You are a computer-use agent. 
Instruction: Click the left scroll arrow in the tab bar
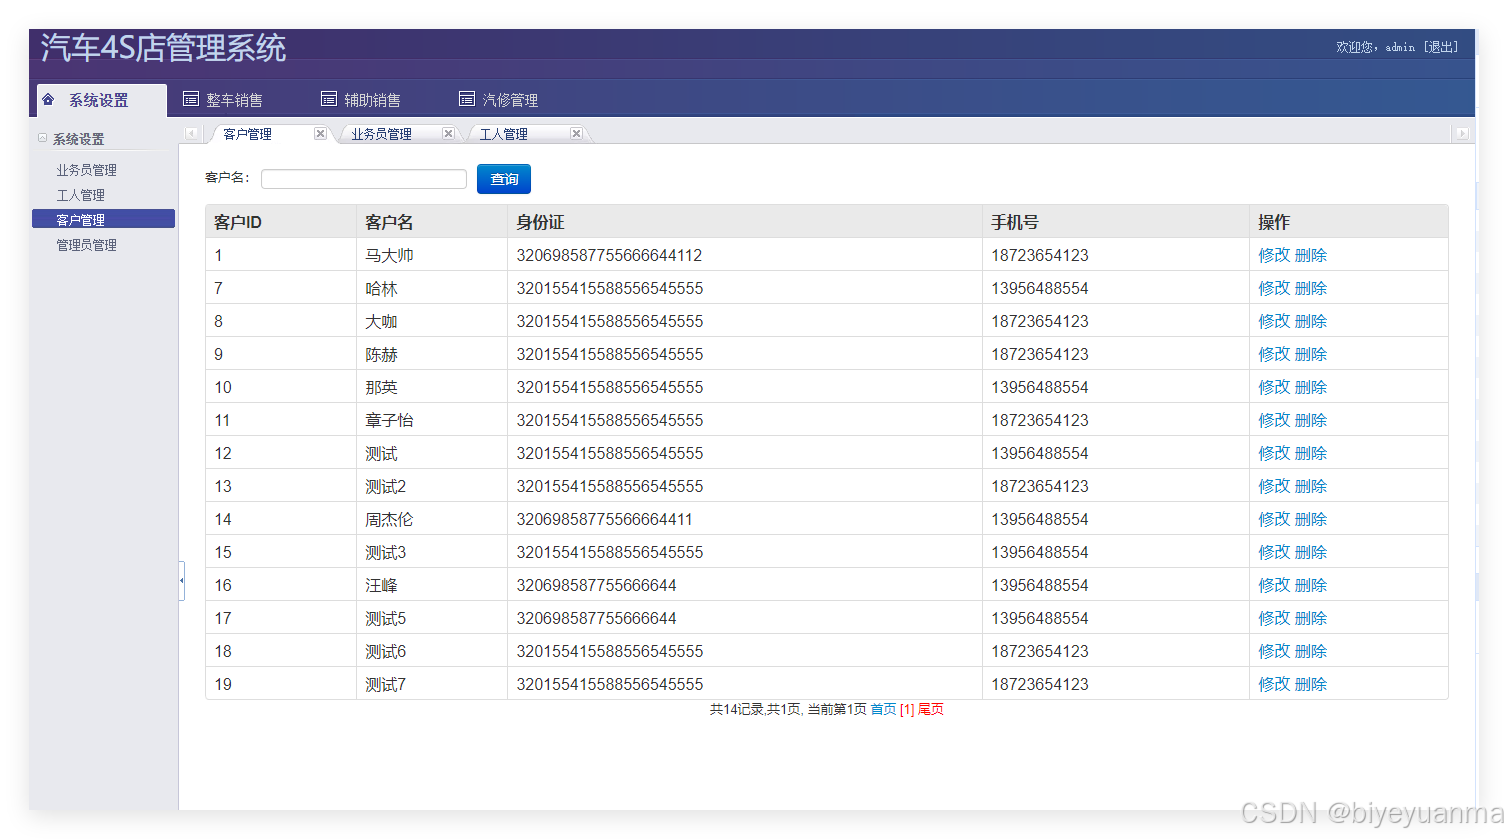click(x=191, y=132)
